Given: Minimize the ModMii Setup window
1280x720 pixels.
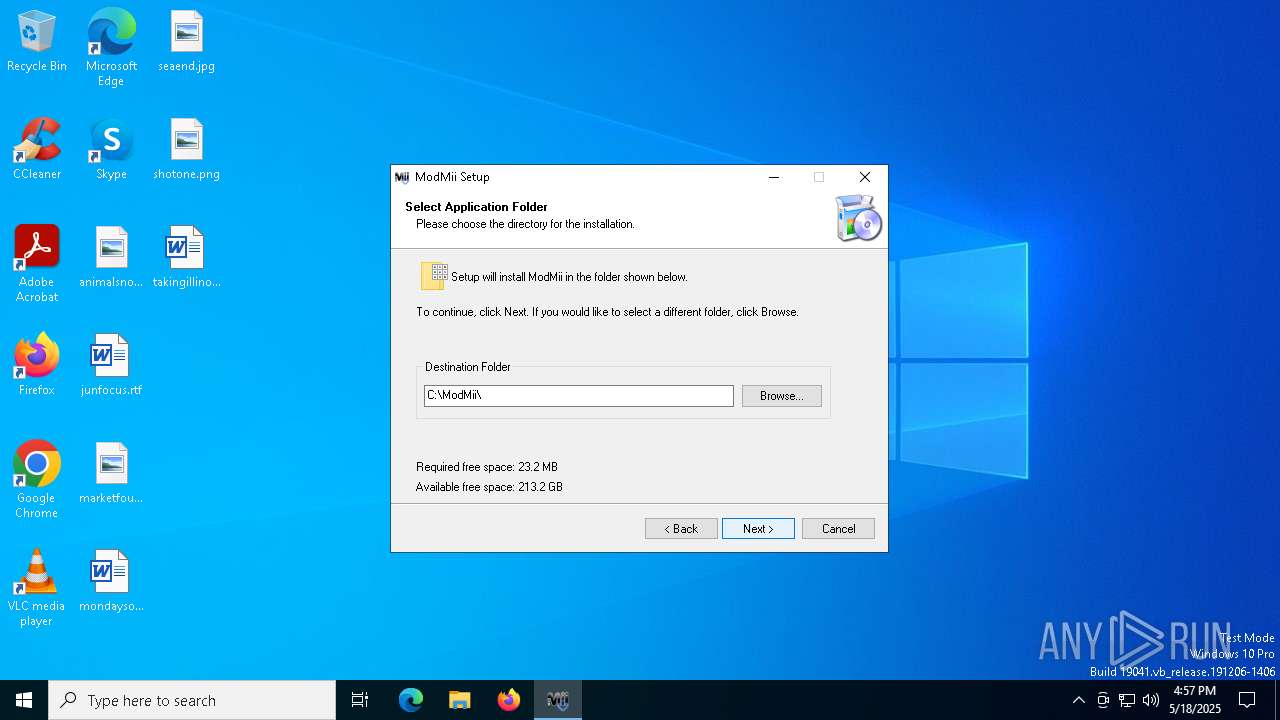Looking at the screenshot, I should 773,177.
